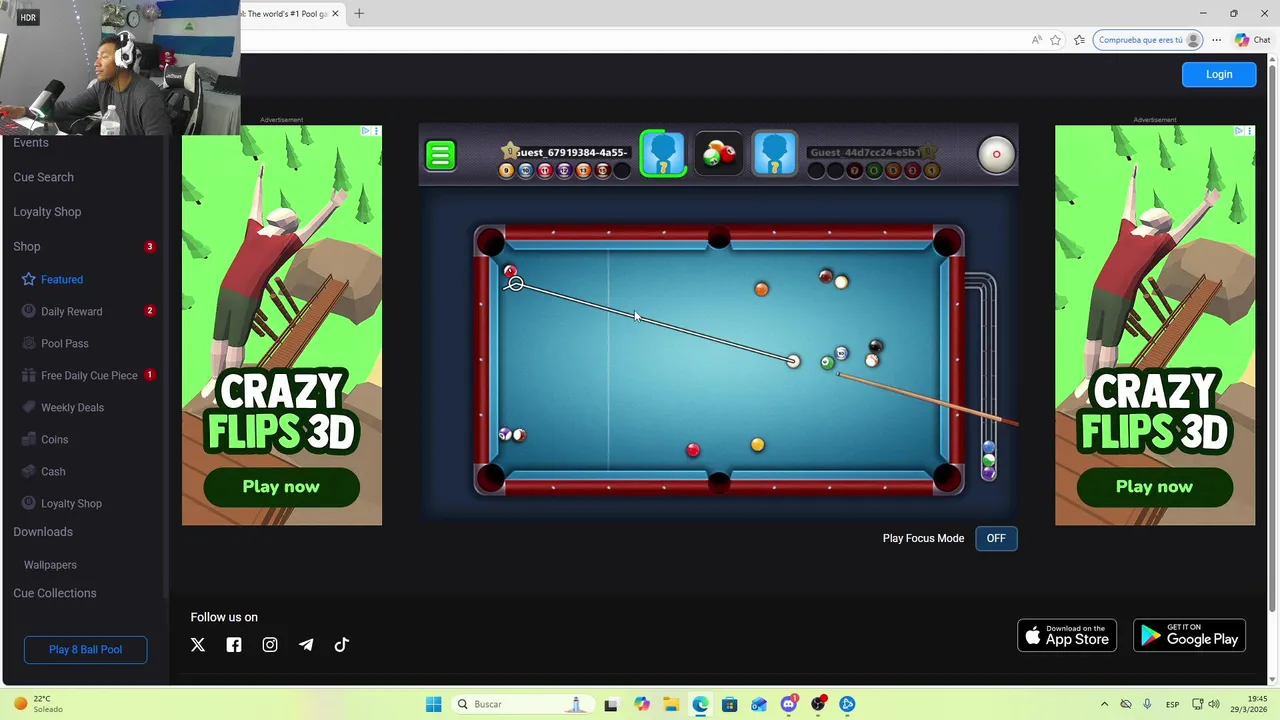1280x720 pixels.
Task: Open the Telegram social link
Action: [x=306, y=645]
